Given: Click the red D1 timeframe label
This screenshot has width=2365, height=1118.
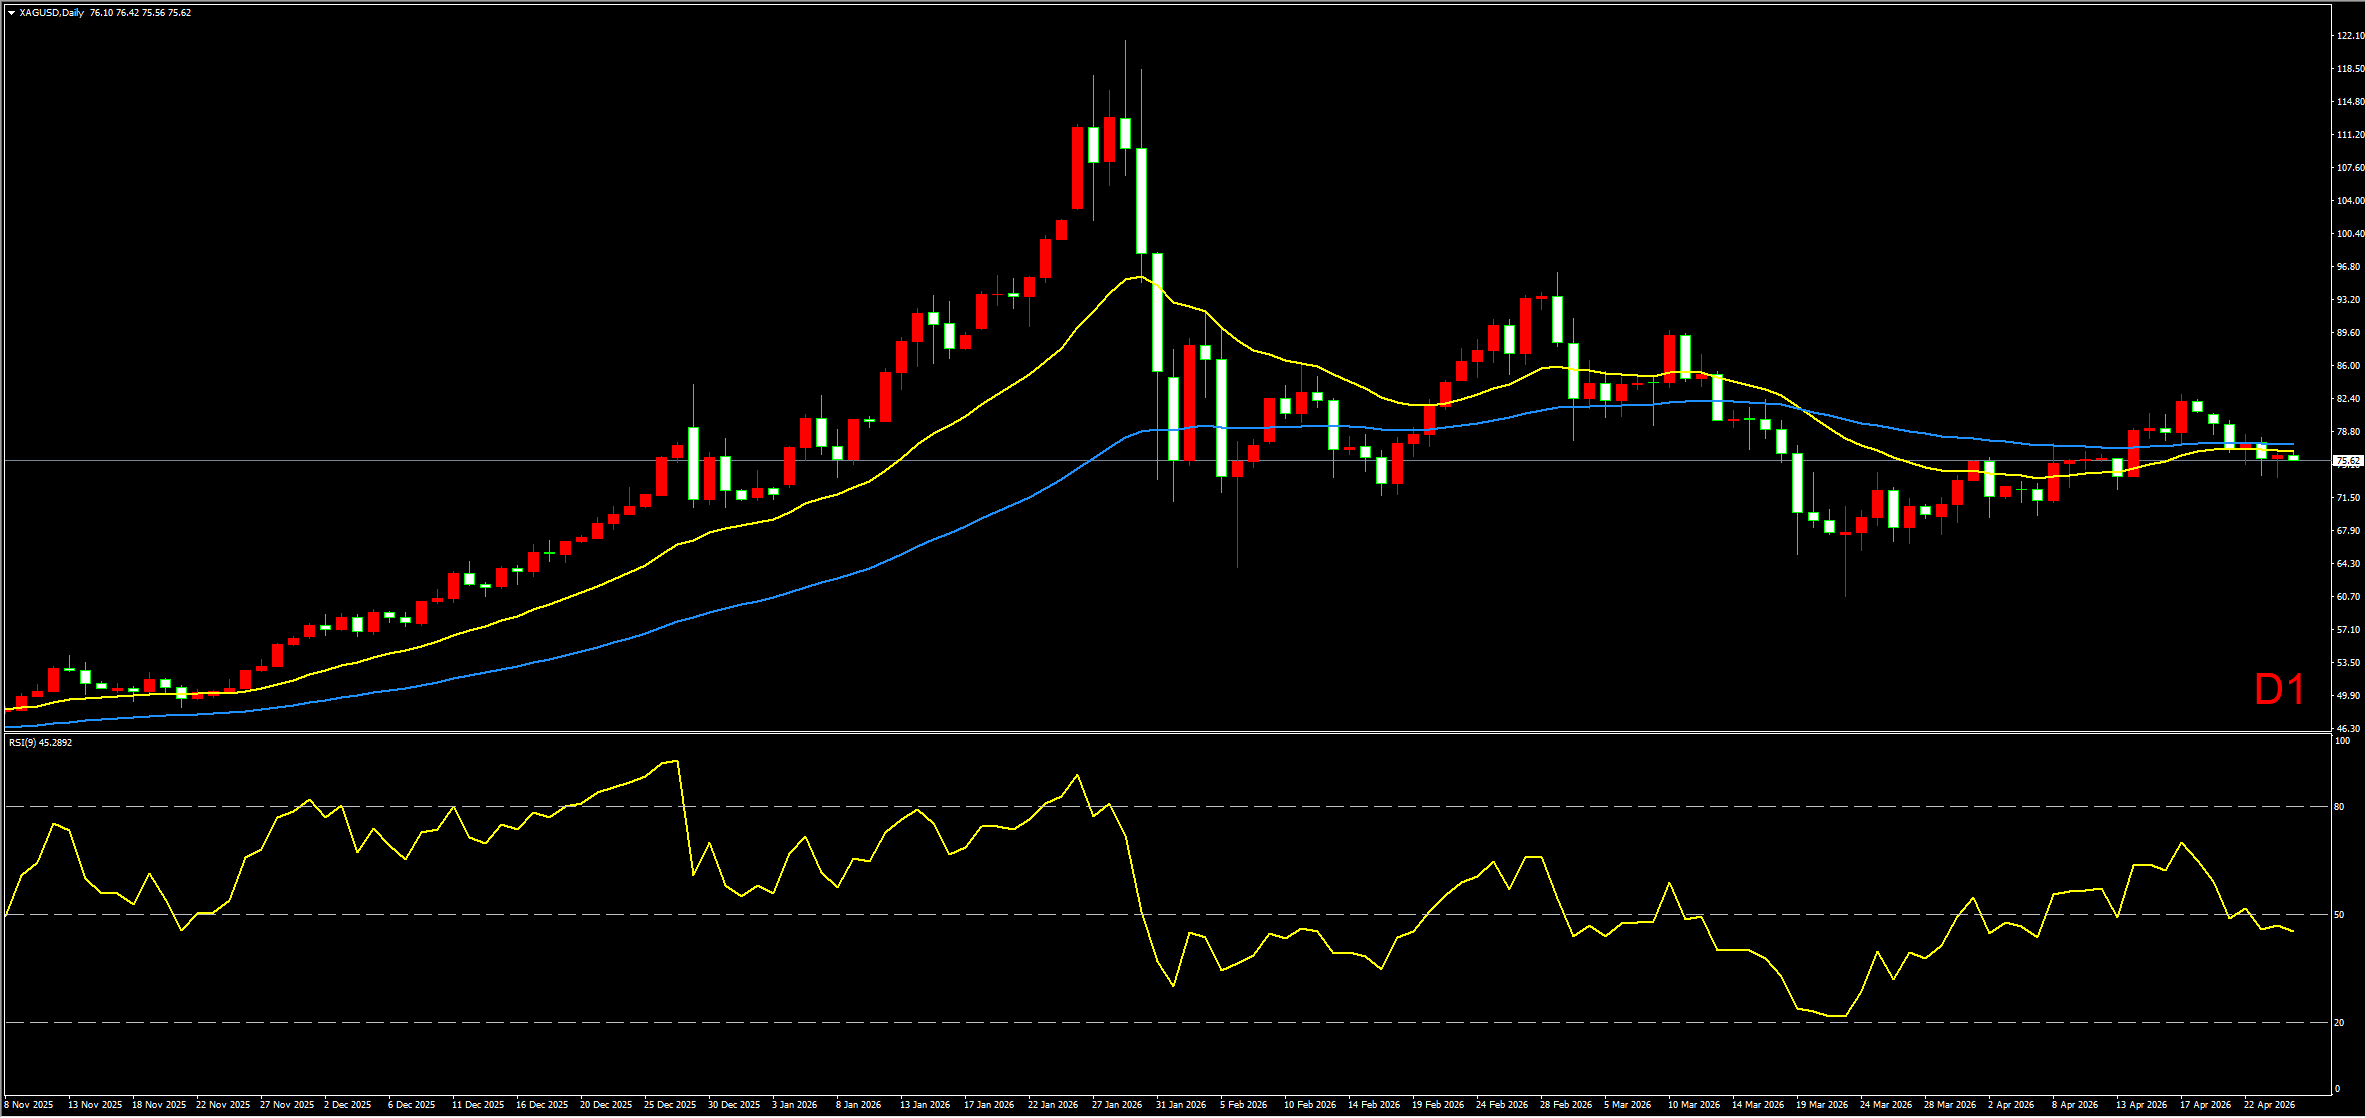Looking at the screenshot, I should (x=2279, y=690).
